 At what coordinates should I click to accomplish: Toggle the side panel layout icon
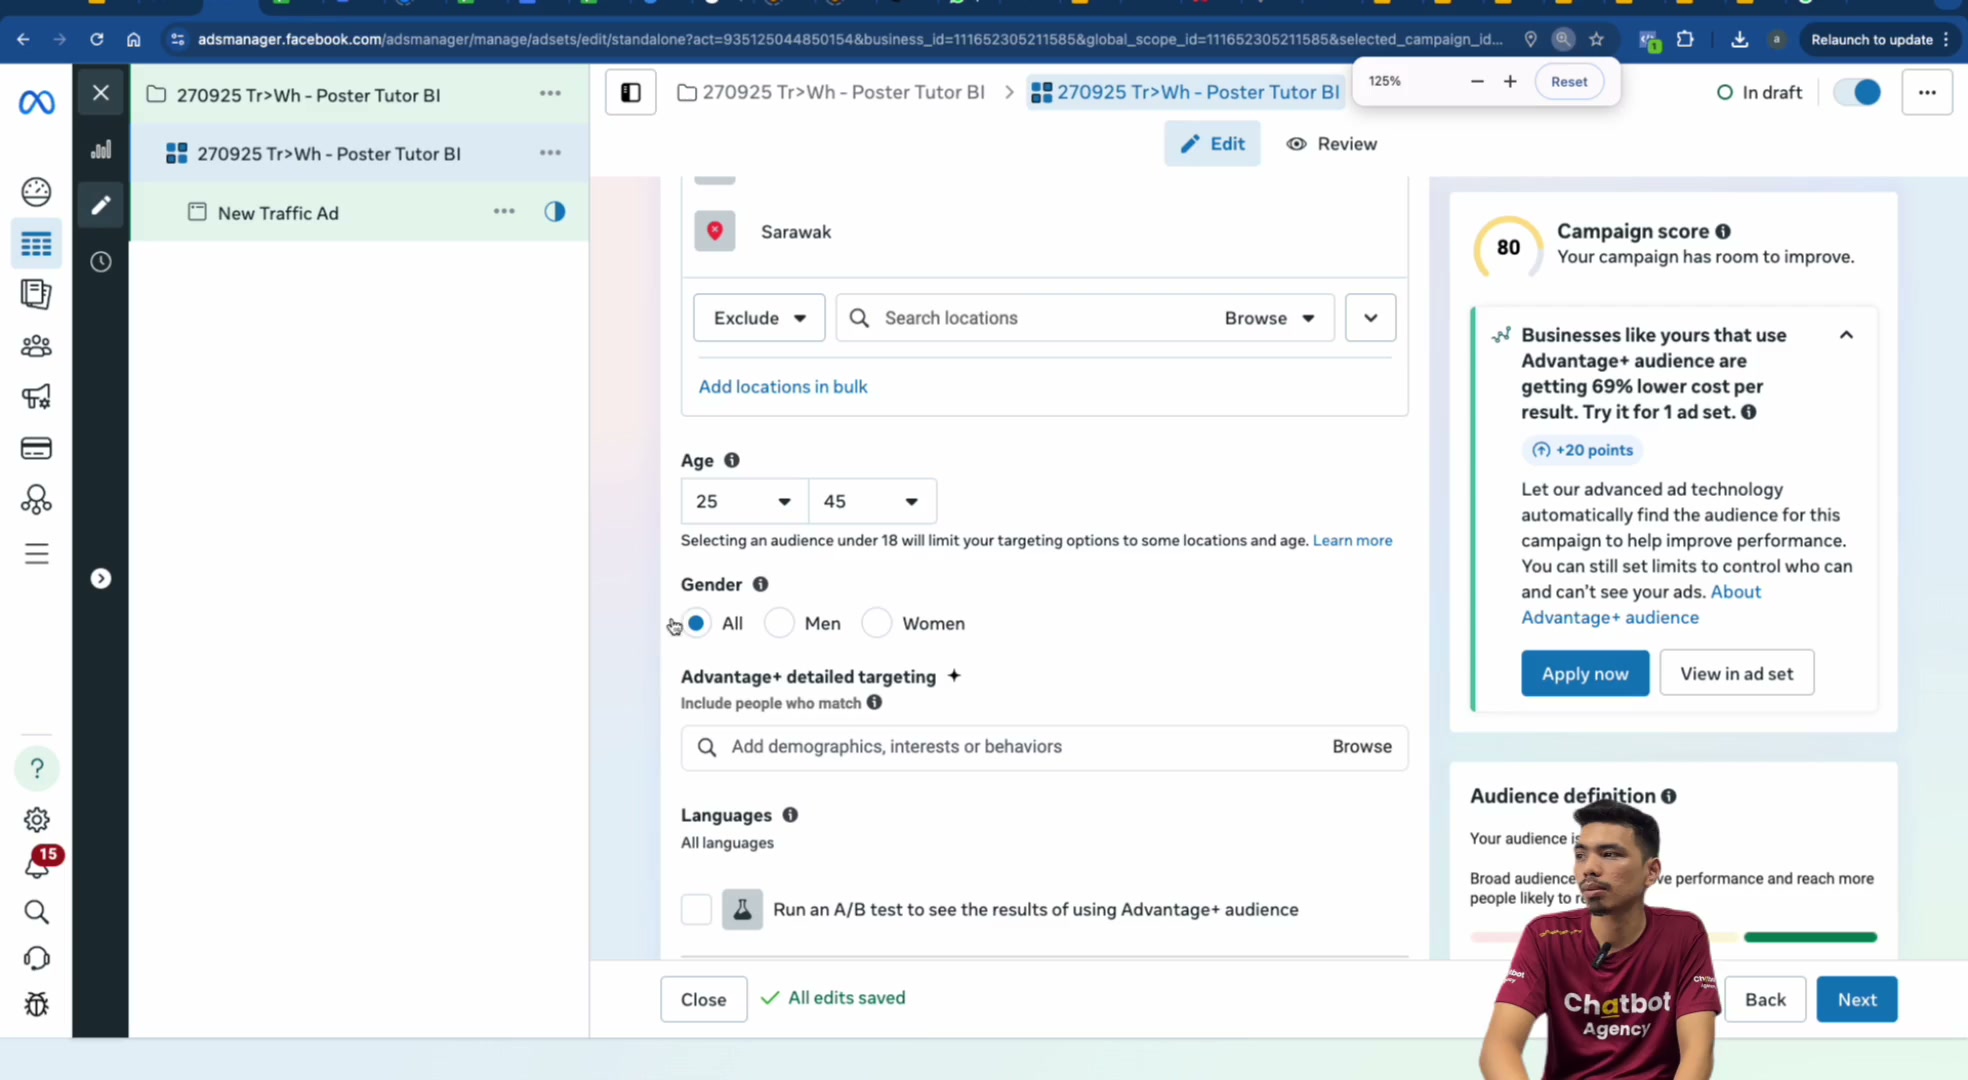point(631,93)
